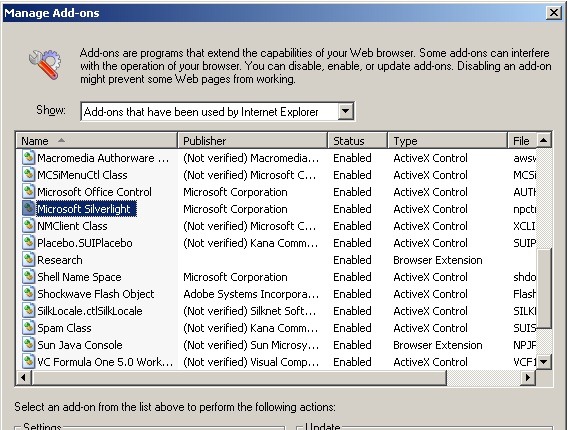The image size is (568, 430).
Task: Click Browser Extension type in Research row
Action: 438,260
